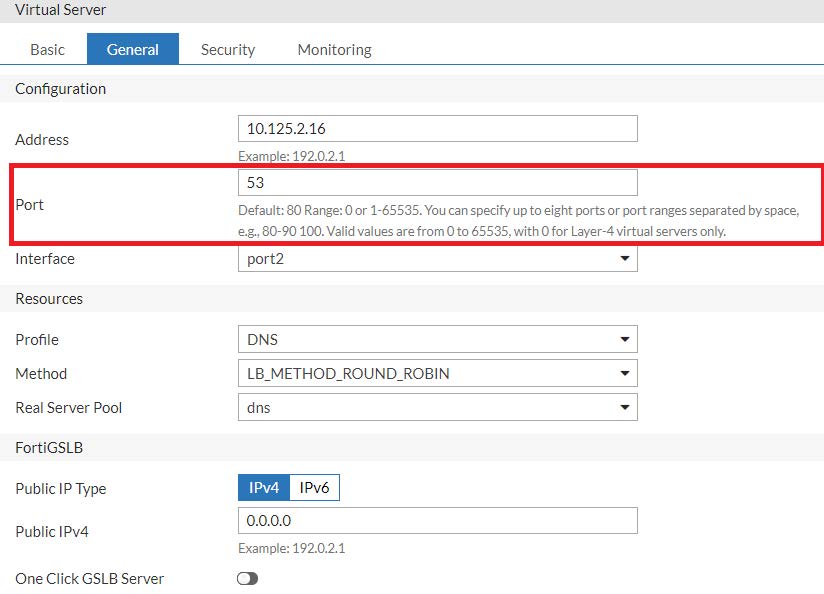Select IPv4 as Public IP Type

(265, 487)
